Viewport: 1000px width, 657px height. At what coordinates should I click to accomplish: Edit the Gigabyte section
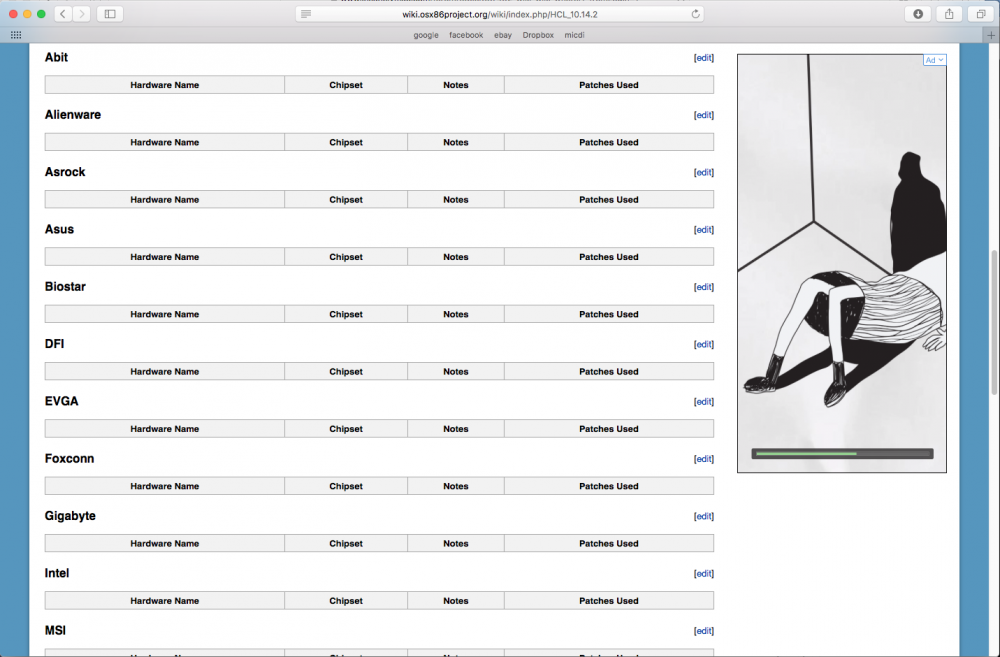(x=703, y=517)
